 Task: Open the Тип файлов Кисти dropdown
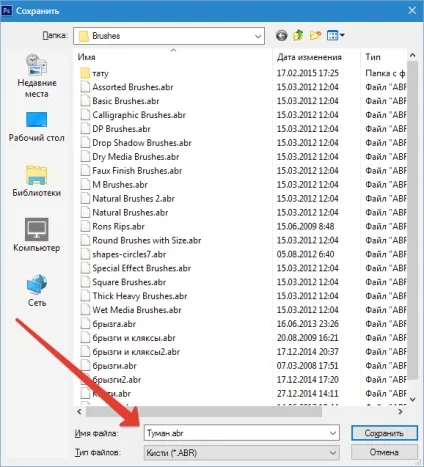pos(333,453)
